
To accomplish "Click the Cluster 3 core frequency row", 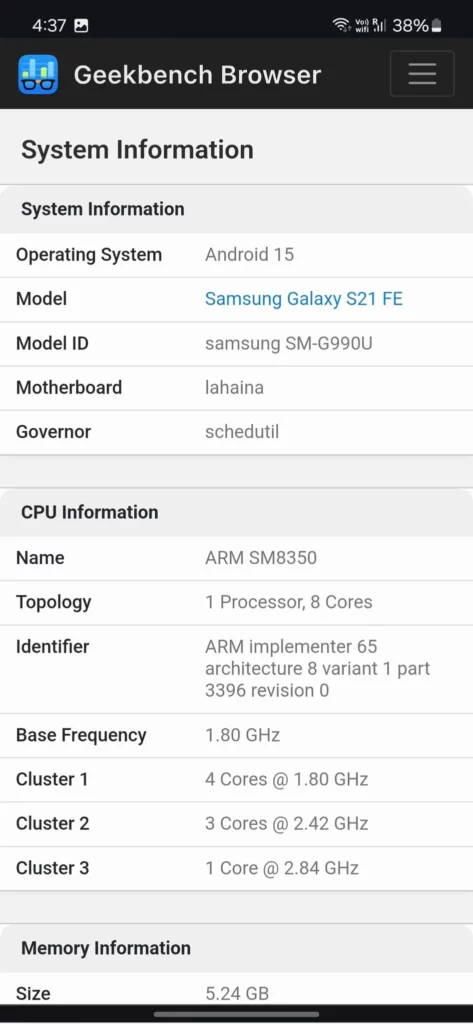I will coord(236,868).
